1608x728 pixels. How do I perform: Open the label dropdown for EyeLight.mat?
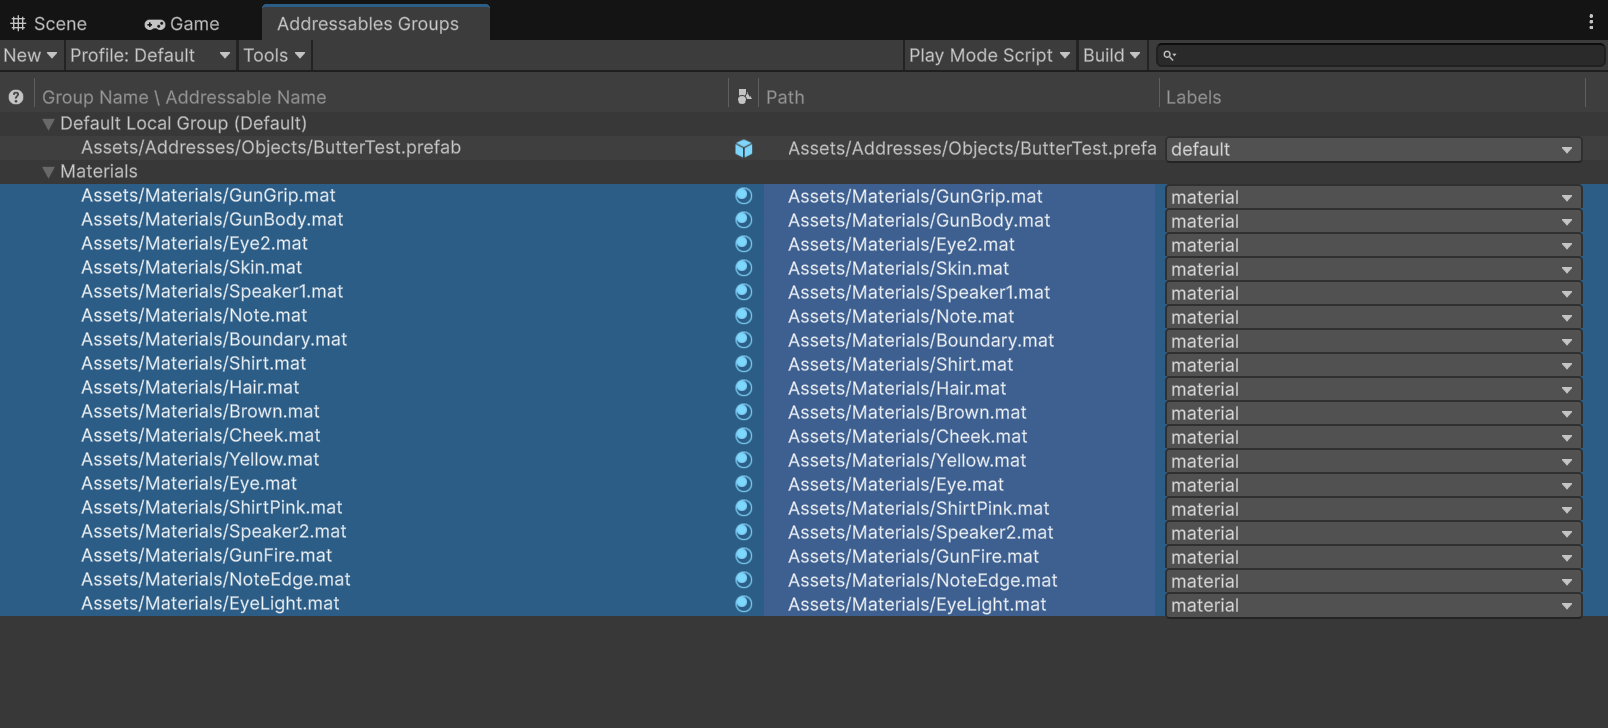click(1373, 605)
